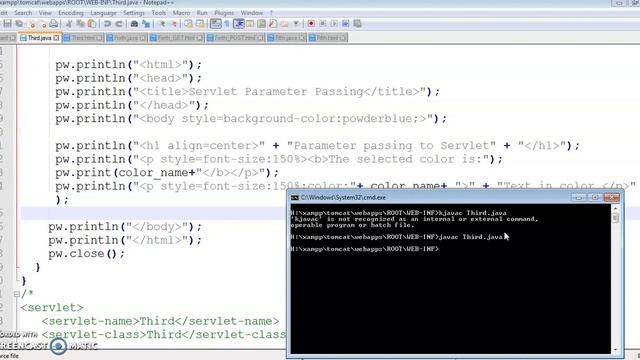Open the Plugins menu
640x360 pixels.
224,13
